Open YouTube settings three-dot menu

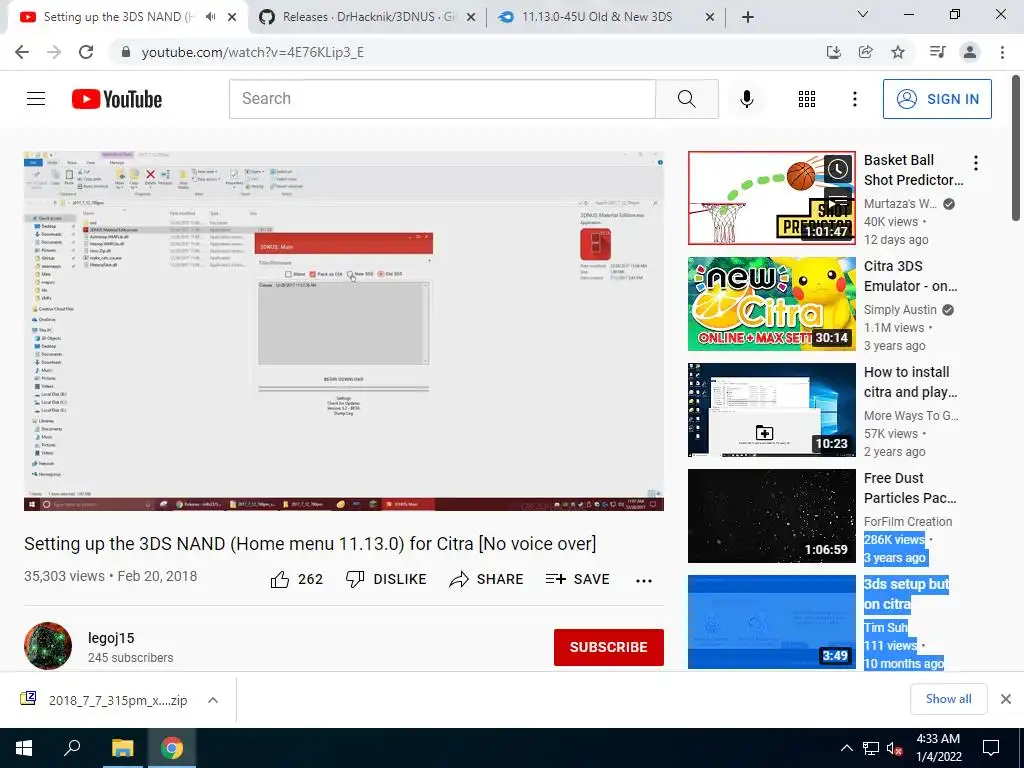tap(854, 99)
